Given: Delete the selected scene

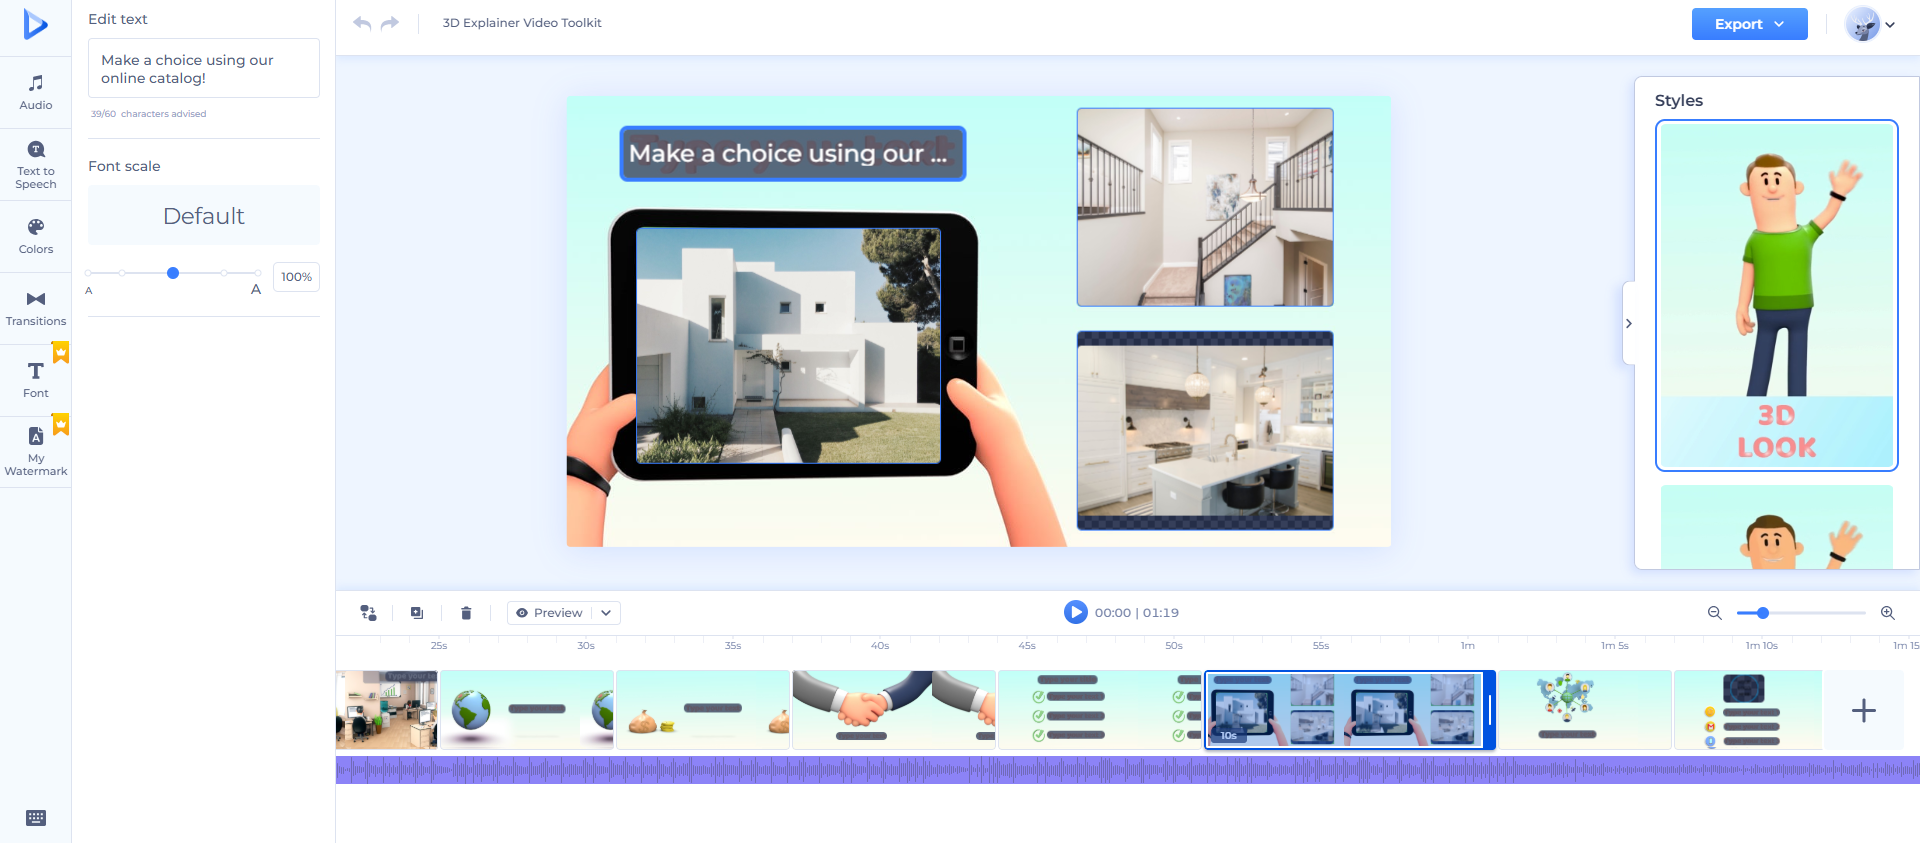Looking at the screenshot, I should [466, 613].
